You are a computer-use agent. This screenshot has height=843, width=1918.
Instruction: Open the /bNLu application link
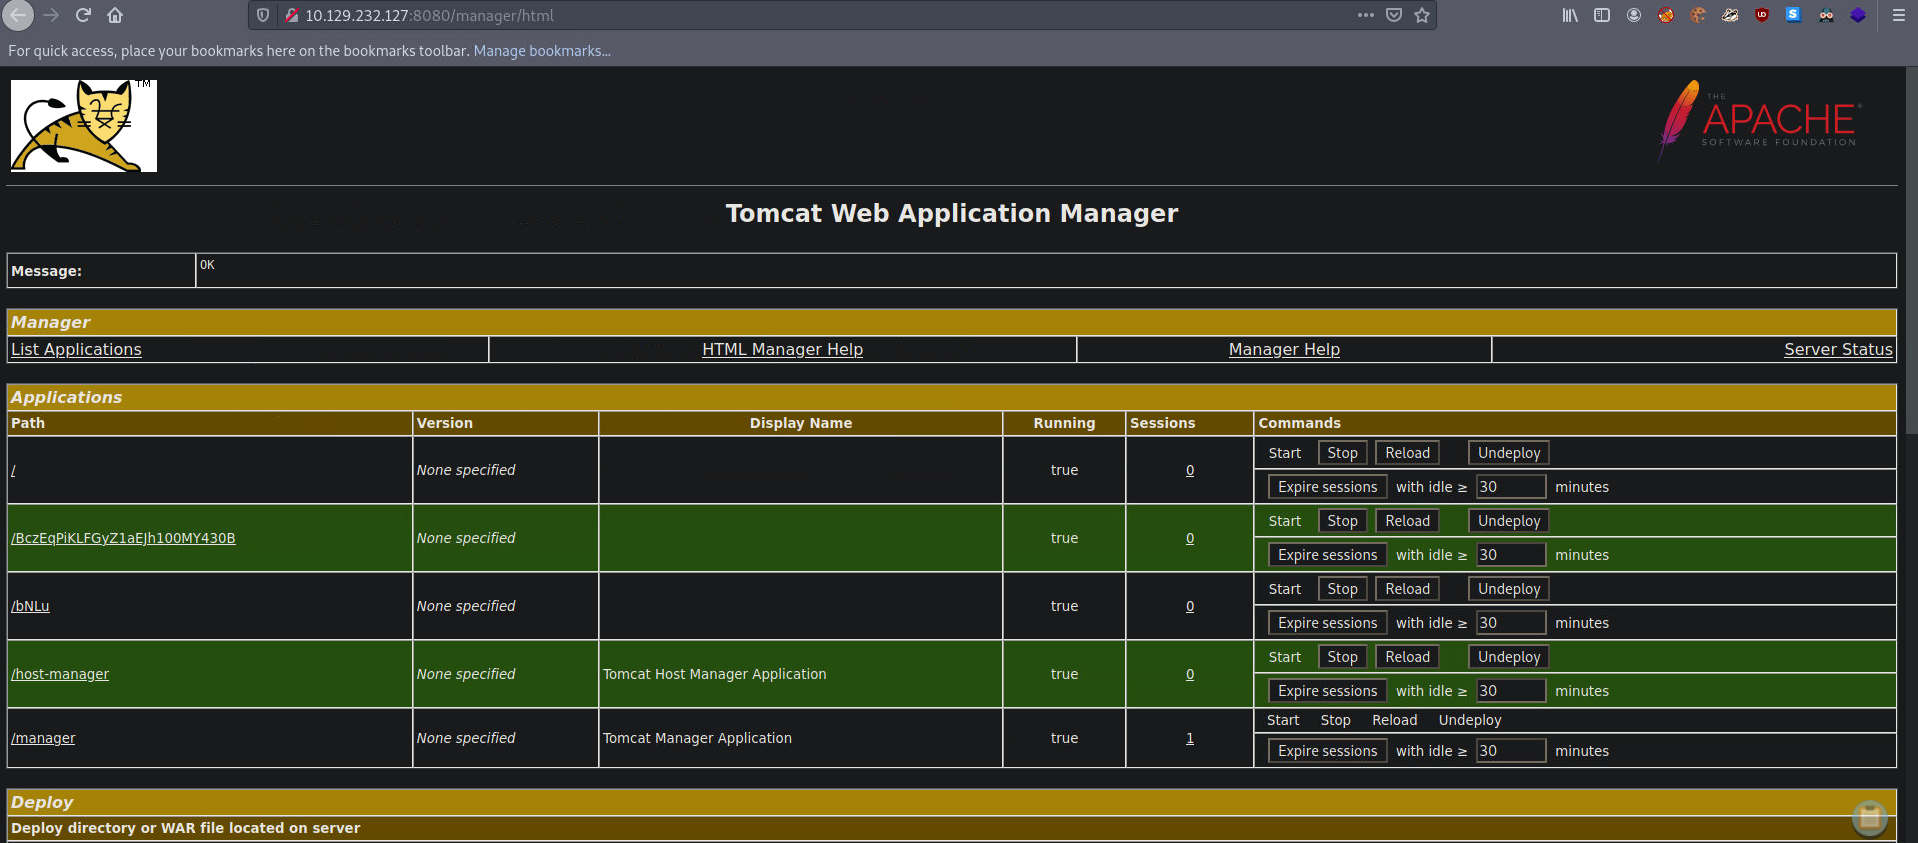coord(30,606)
